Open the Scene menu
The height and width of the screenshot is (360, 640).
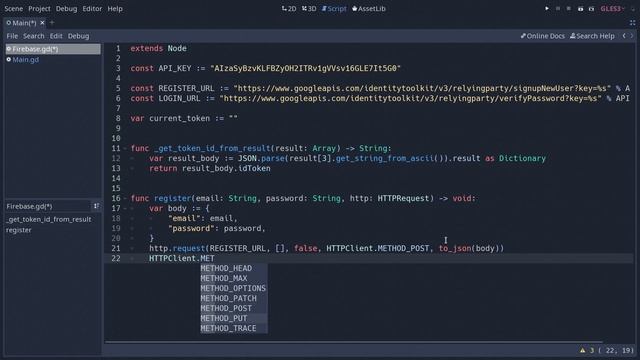click(x=13, y=9)
